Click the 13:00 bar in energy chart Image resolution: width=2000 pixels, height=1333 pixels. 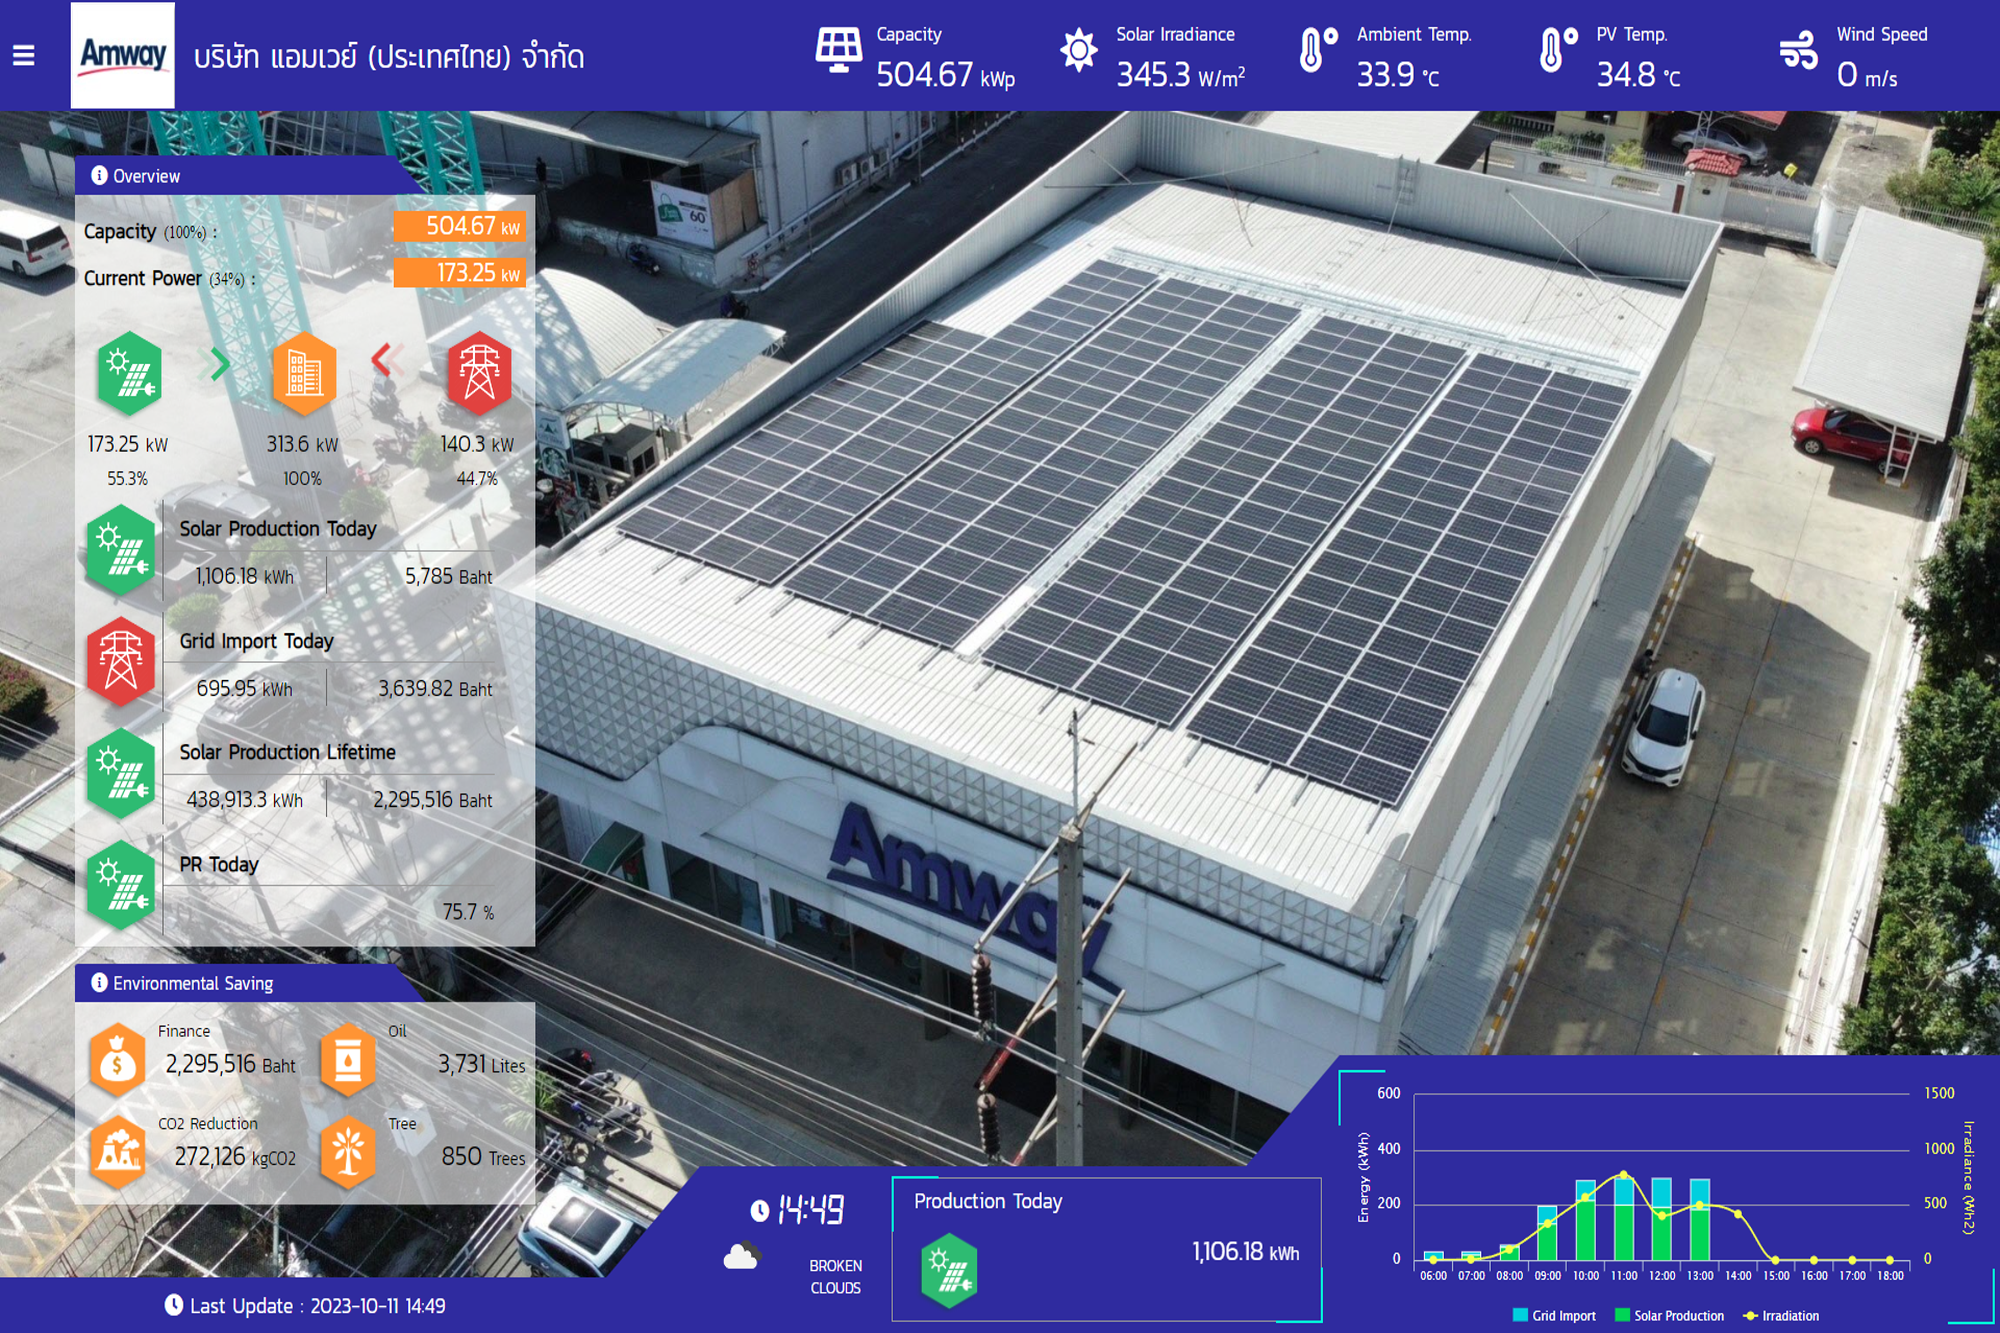click(x=1700, y=1219)
